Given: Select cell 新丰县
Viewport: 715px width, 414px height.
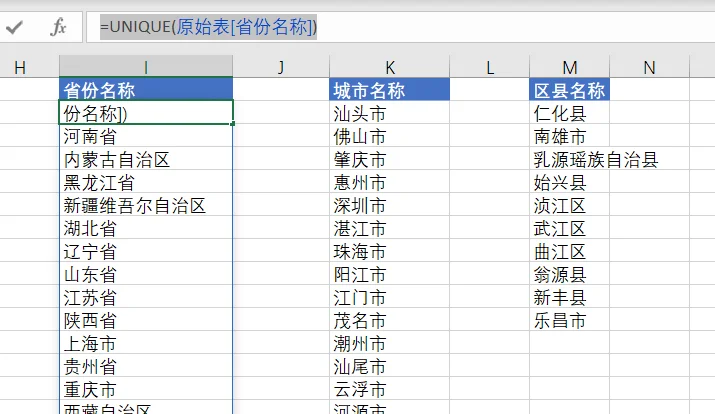Looking at the screenshot, I should click(570, 296).
